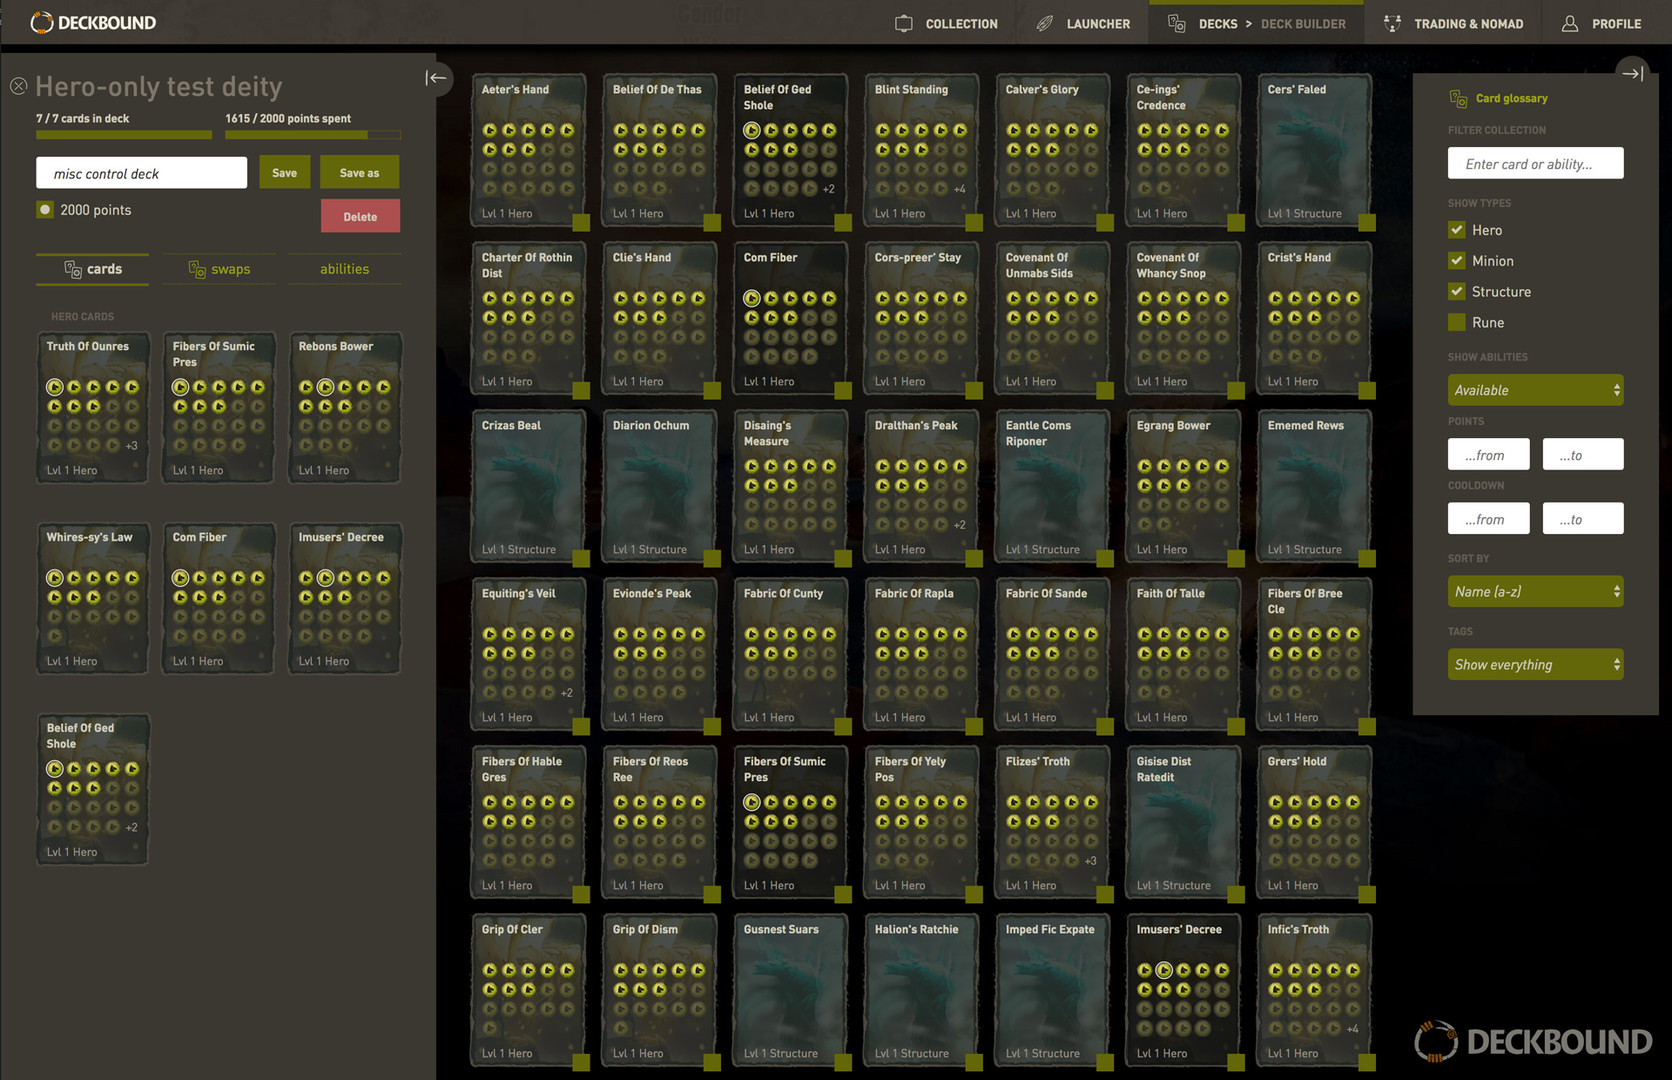Uncheck the Minion type checkbox
The image size is (1672, 1080).
tap(1457, 261)
